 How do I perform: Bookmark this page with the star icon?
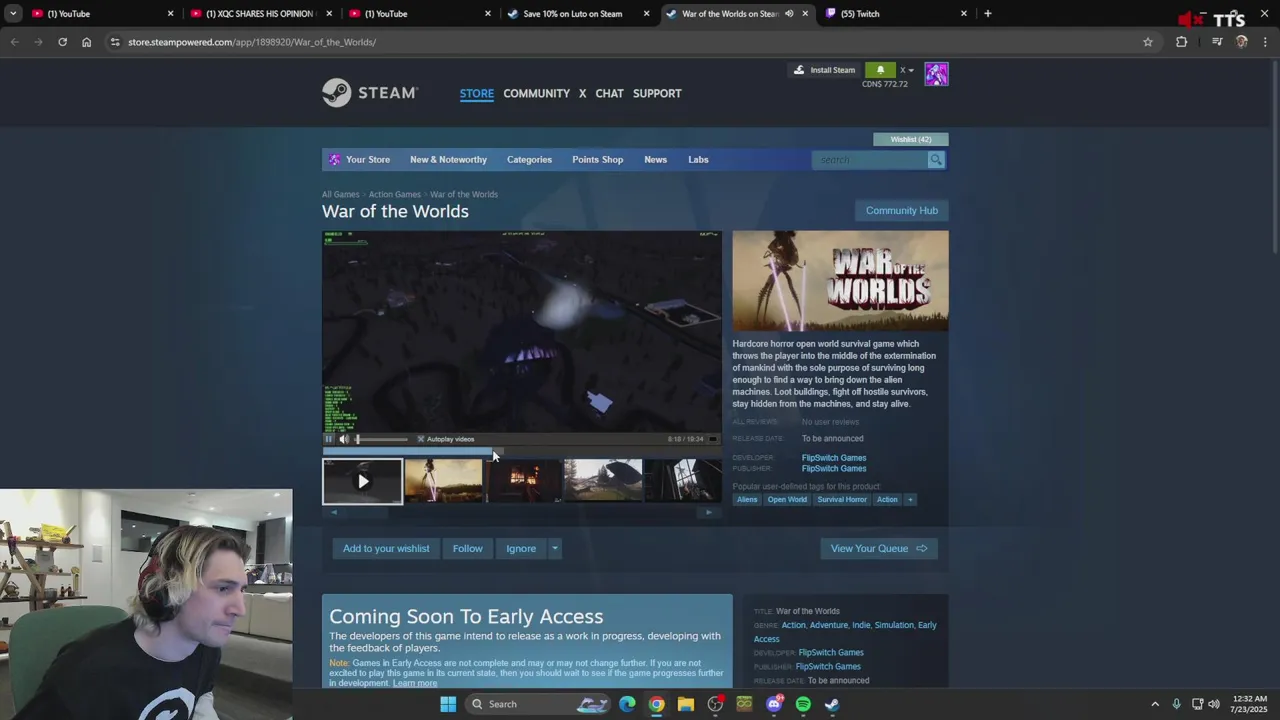(x=1148, y=42)
